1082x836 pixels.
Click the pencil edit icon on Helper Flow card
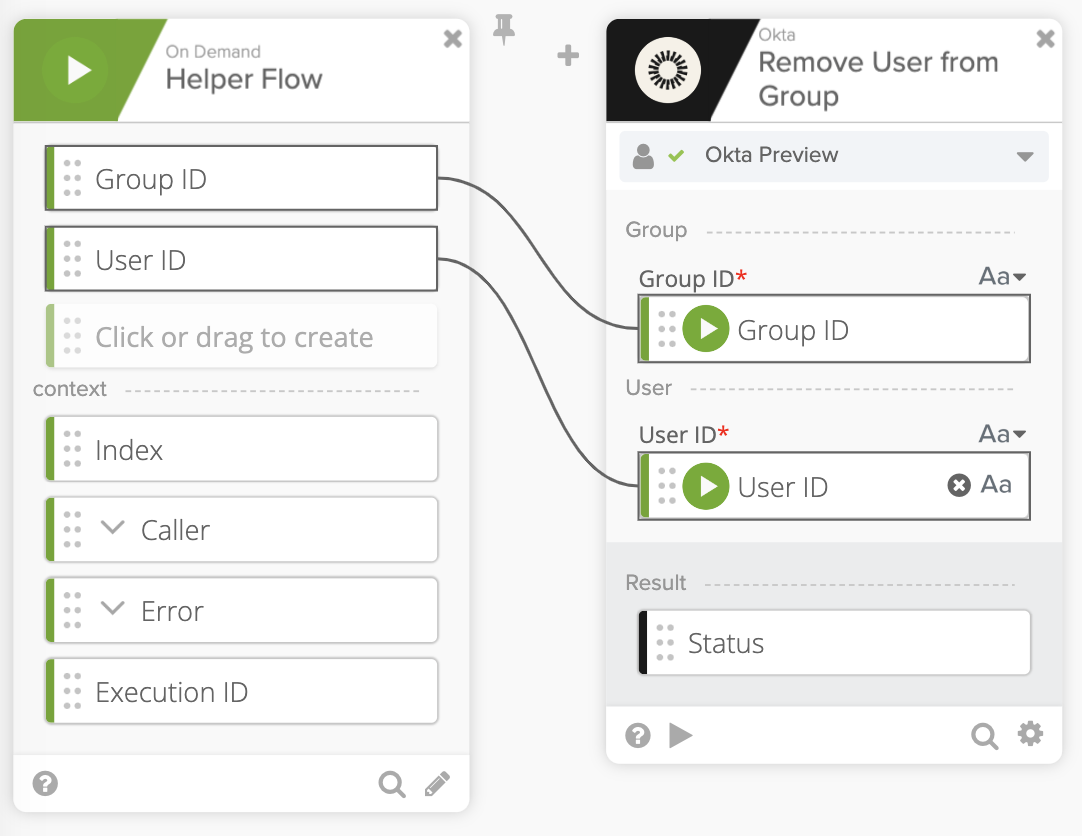point(437,784)
